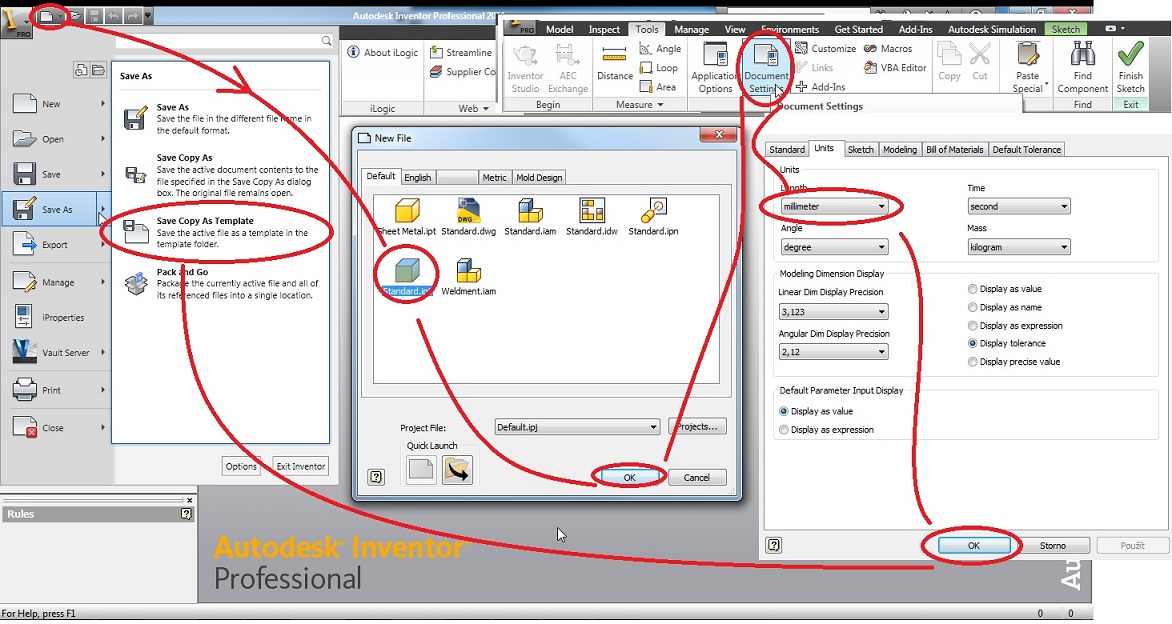Select 'Display precise value' radio button
This screenshot has height=624, width=1172.
[972, 362]
